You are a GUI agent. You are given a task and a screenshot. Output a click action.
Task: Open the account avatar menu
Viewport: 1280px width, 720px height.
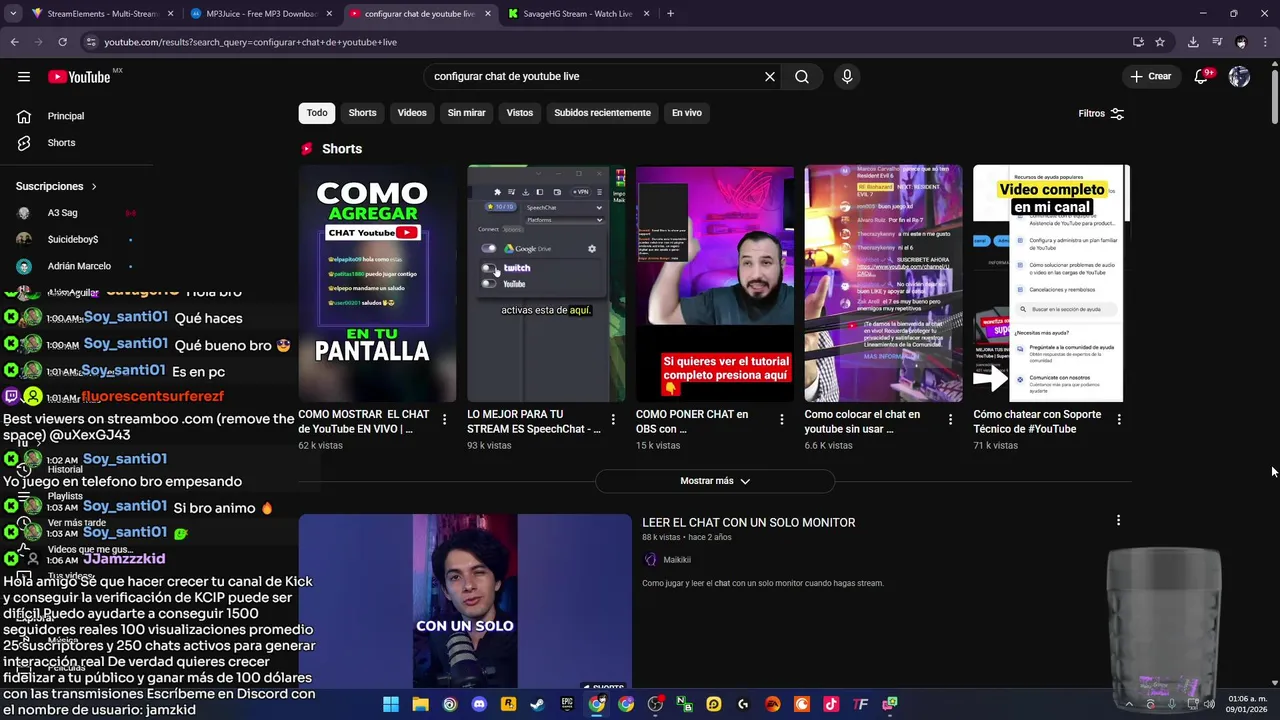1239,77
